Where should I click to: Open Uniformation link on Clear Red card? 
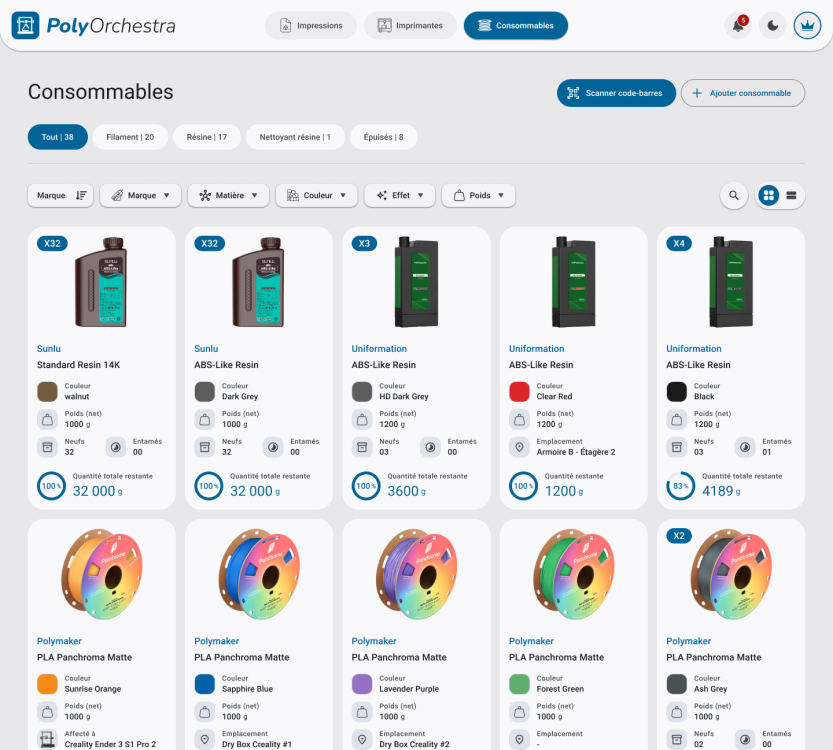tap(537, 348)
